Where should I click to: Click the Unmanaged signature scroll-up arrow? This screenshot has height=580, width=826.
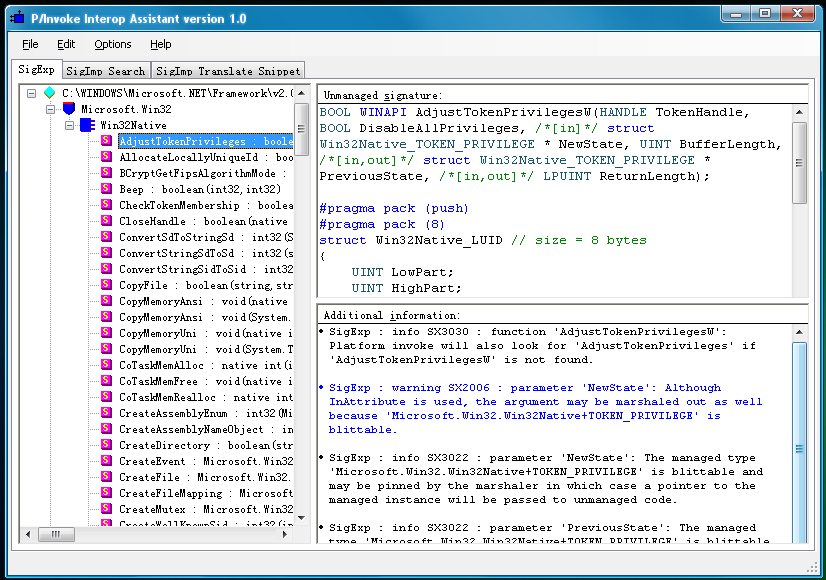(x=799, y=112)
